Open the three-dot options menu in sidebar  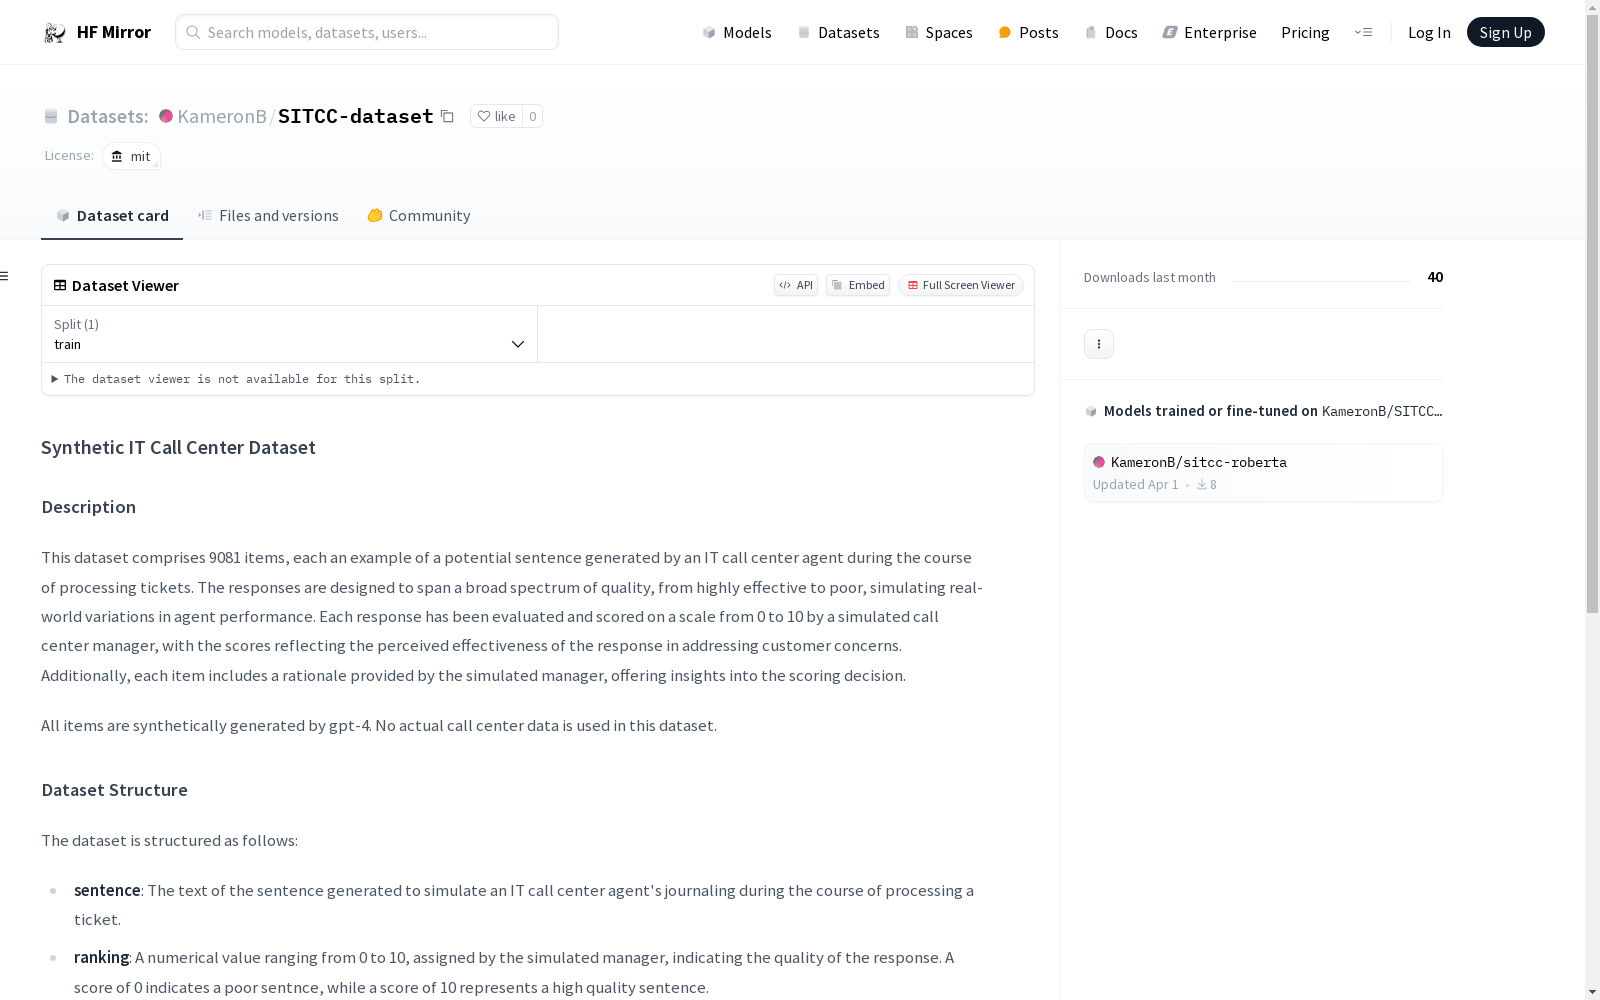(x=1099, y=344)
